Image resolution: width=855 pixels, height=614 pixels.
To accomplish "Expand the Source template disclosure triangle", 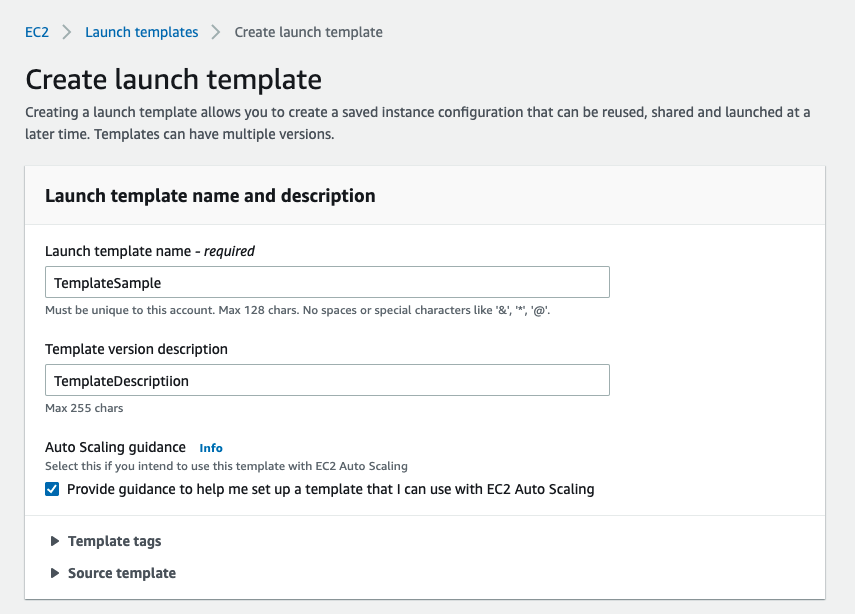I will [x=54, y=573].
